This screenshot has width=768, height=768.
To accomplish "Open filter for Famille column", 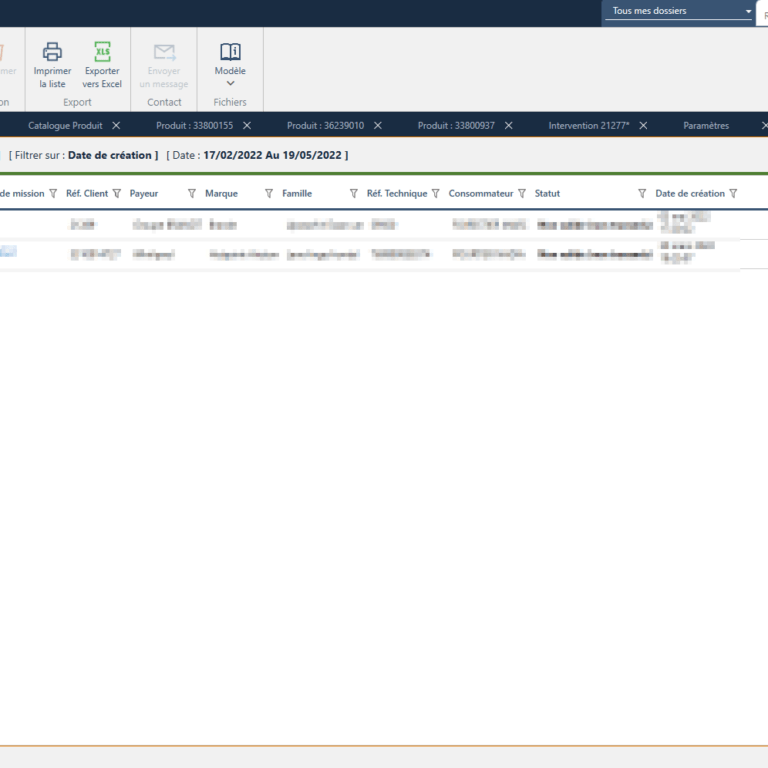I will [x=354, y=194].
